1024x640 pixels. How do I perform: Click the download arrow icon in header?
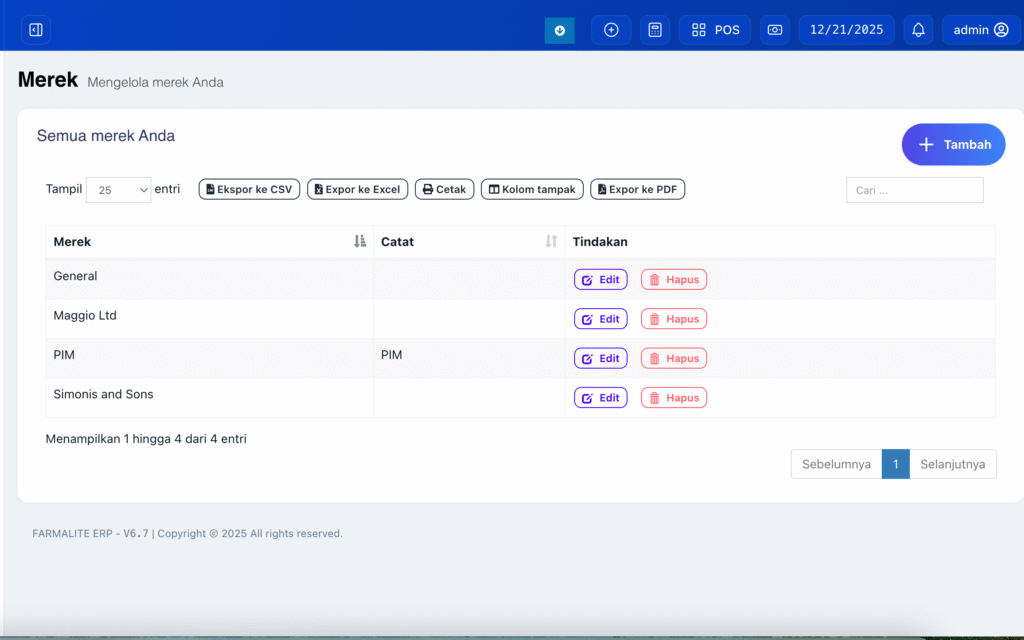[x=559, y=30]
